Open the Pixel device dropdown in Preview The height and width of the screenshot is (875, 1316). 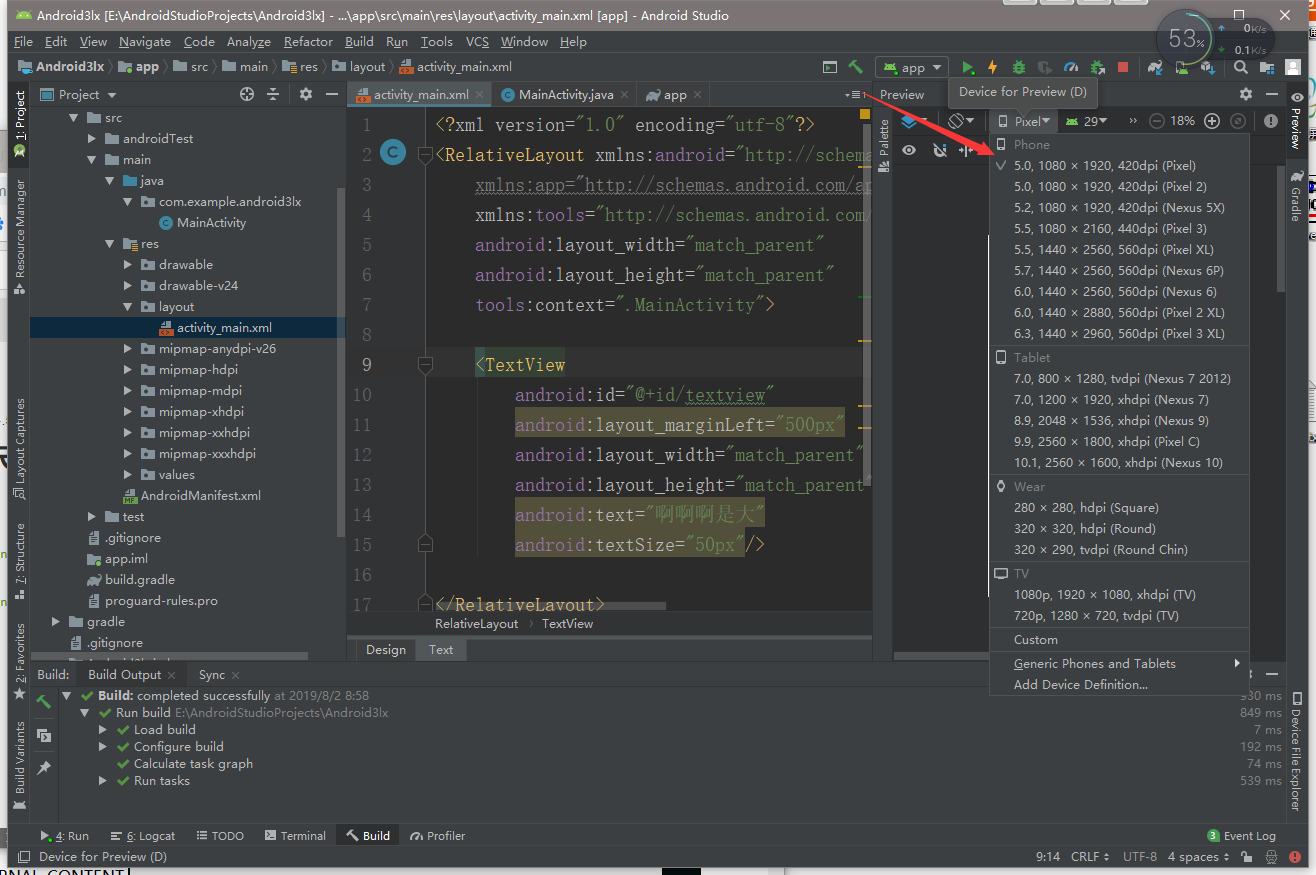tap(1025, 121)
